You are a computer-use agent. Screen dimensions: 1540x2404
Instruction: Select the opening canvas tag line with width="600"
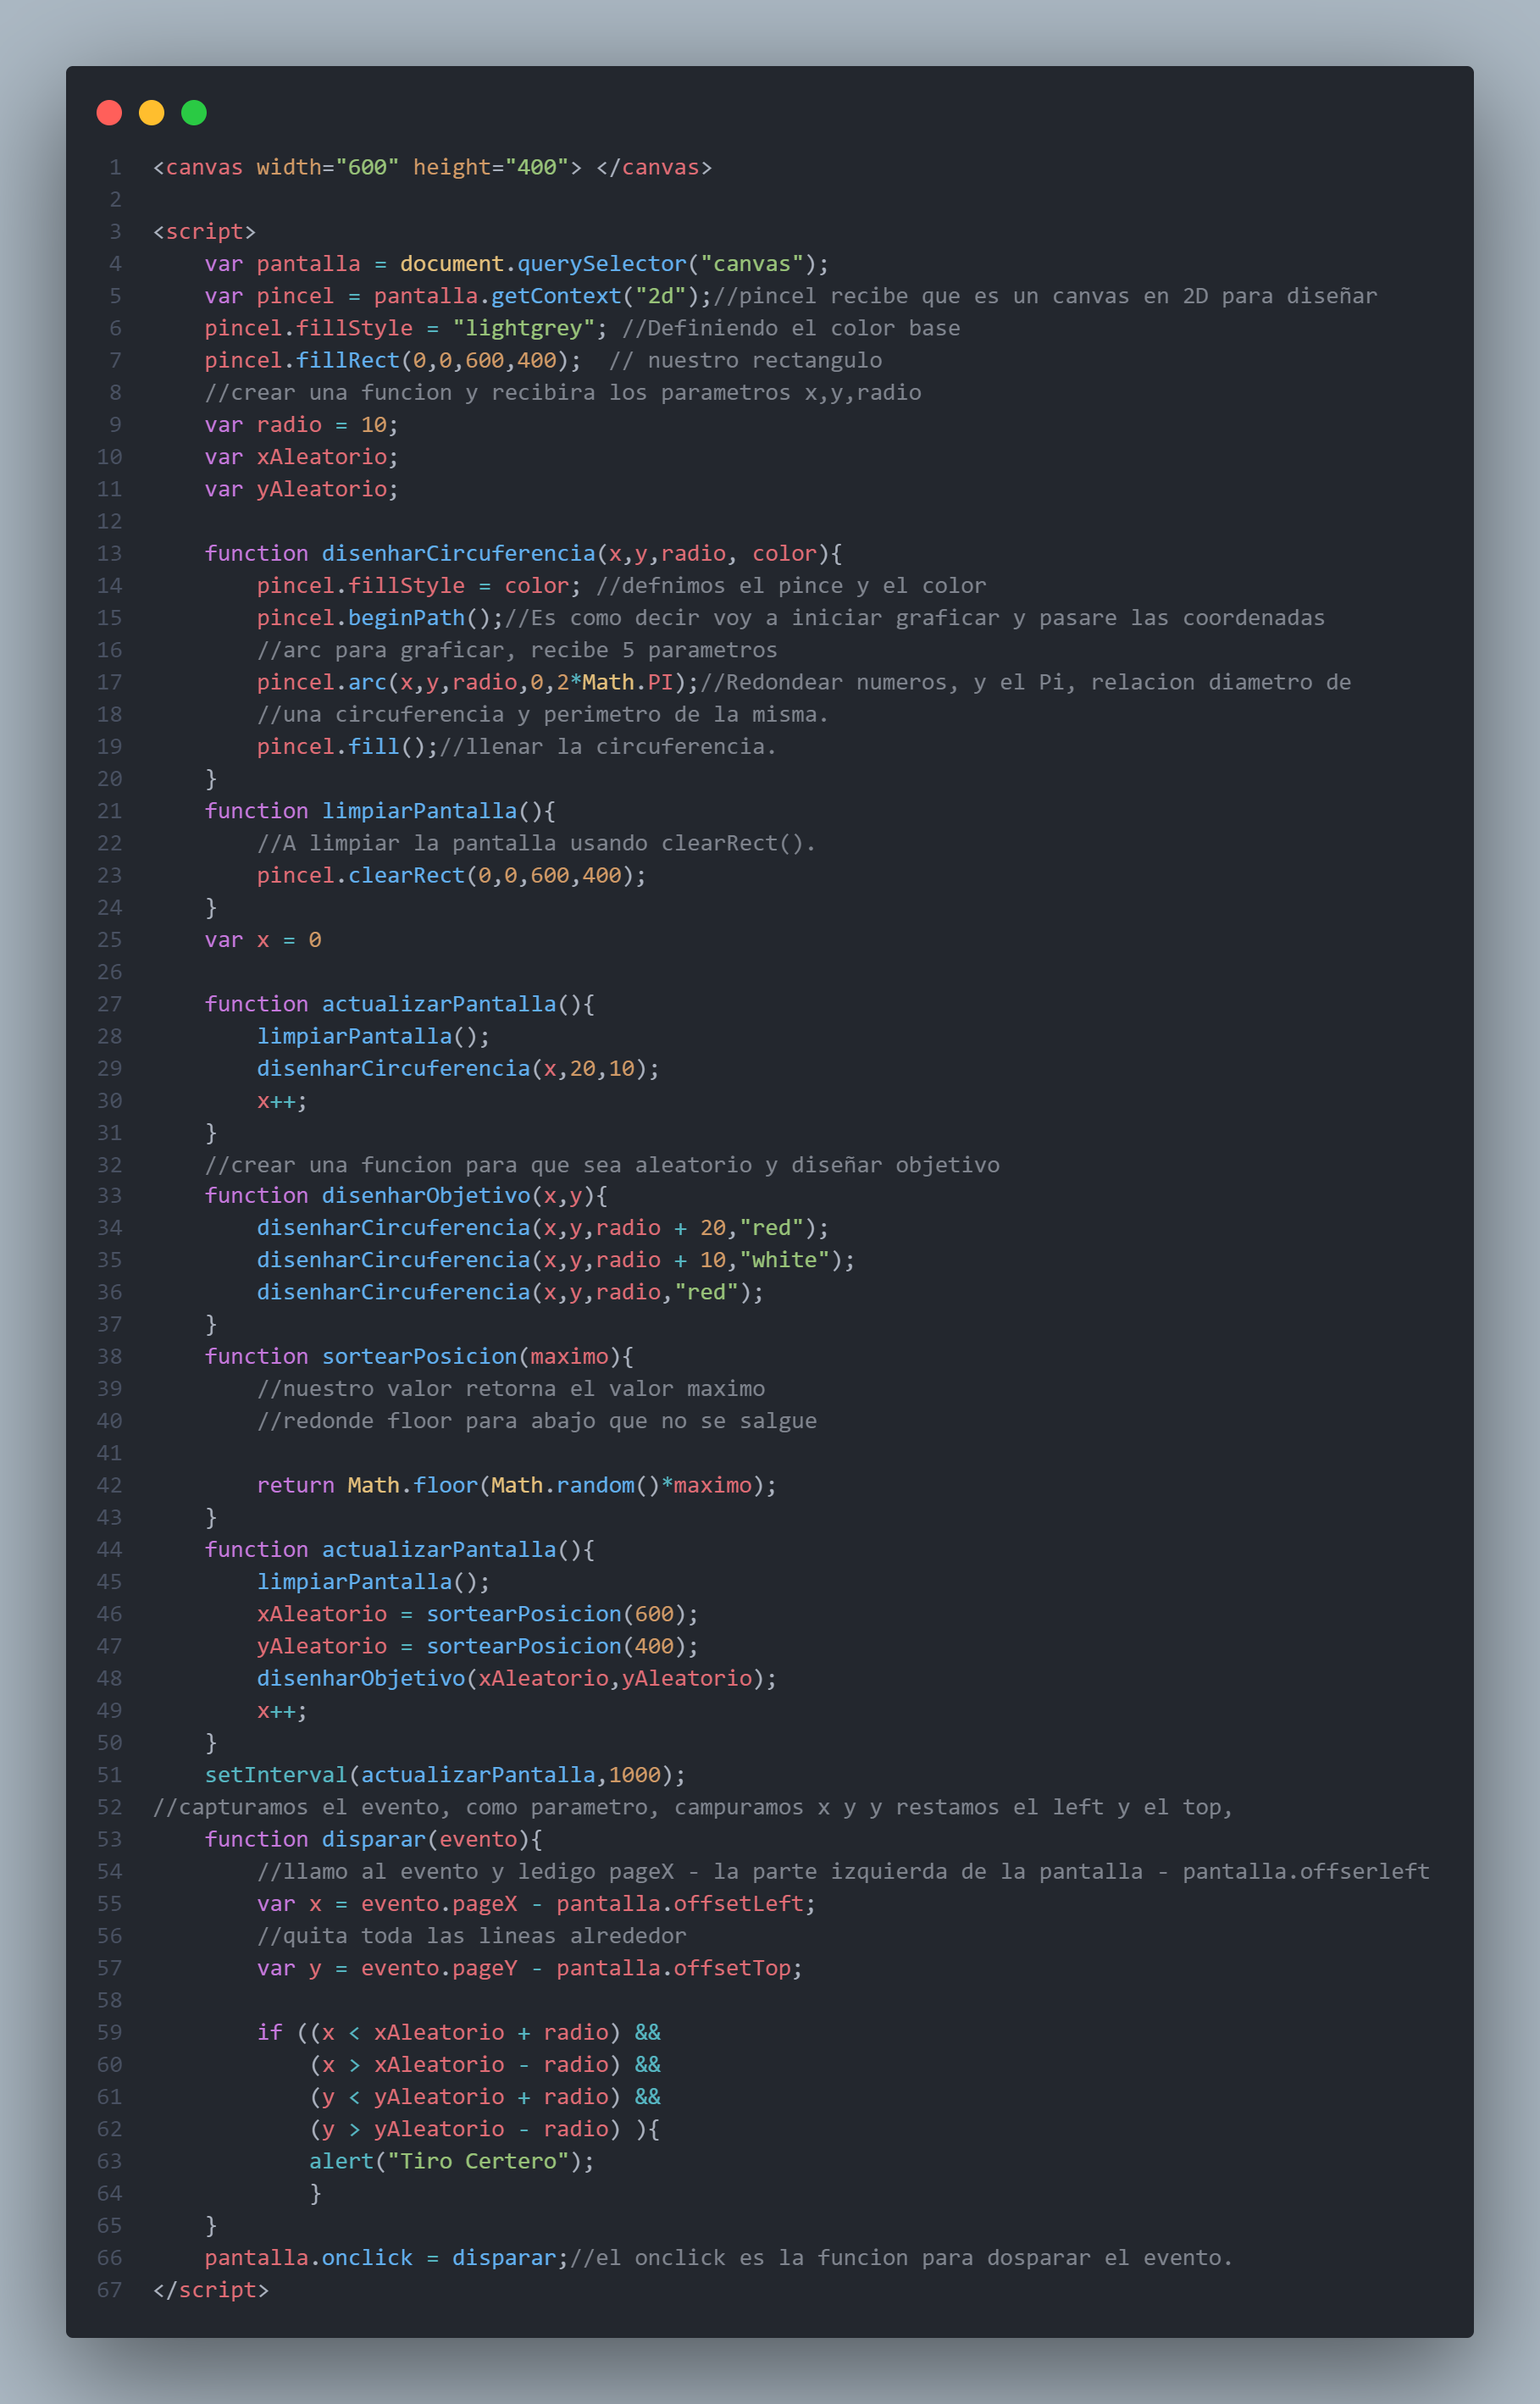pyautogui.click(x=432, y=167)
